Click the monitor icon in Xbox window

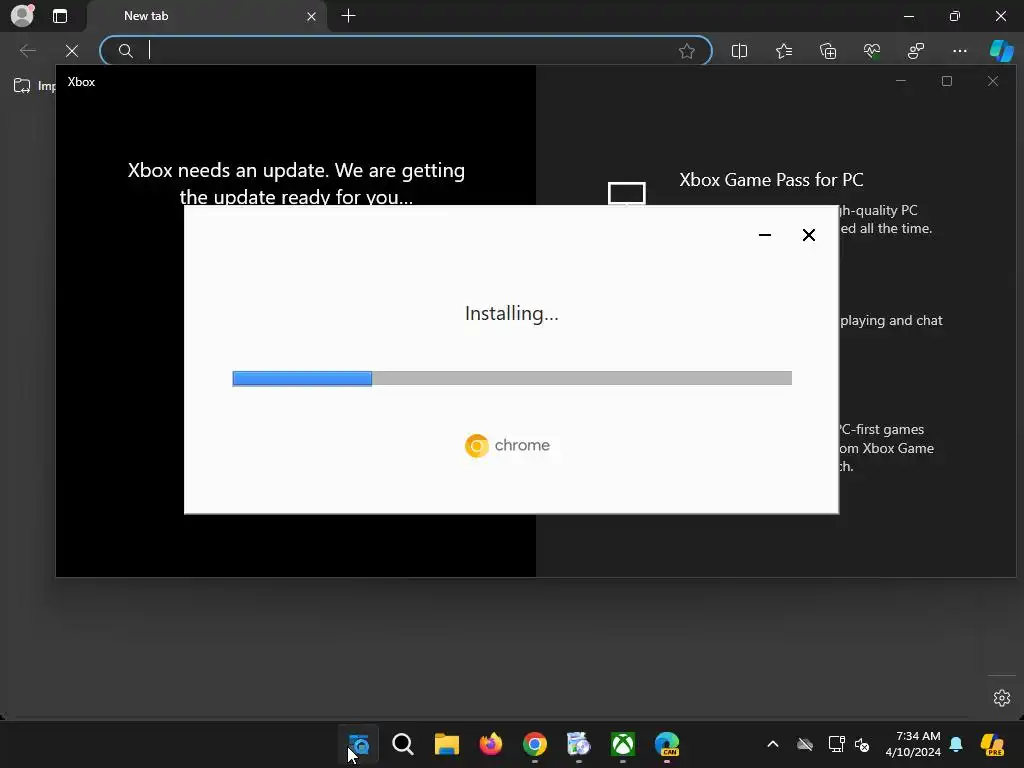(627, 194)
